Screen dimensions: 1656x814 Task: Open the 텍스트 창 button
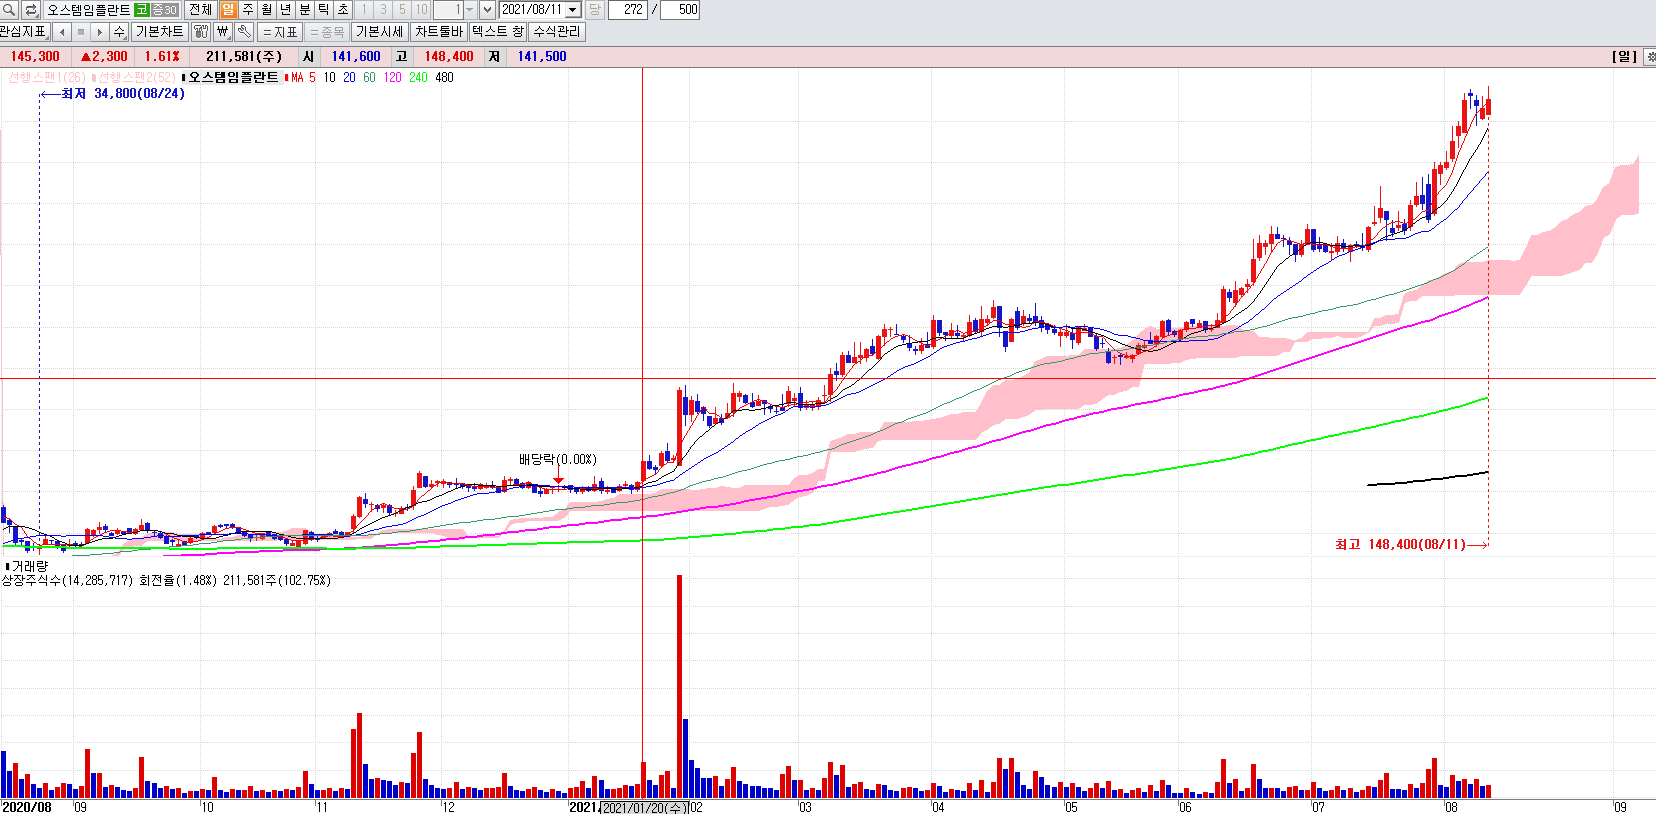pos(498,32)
